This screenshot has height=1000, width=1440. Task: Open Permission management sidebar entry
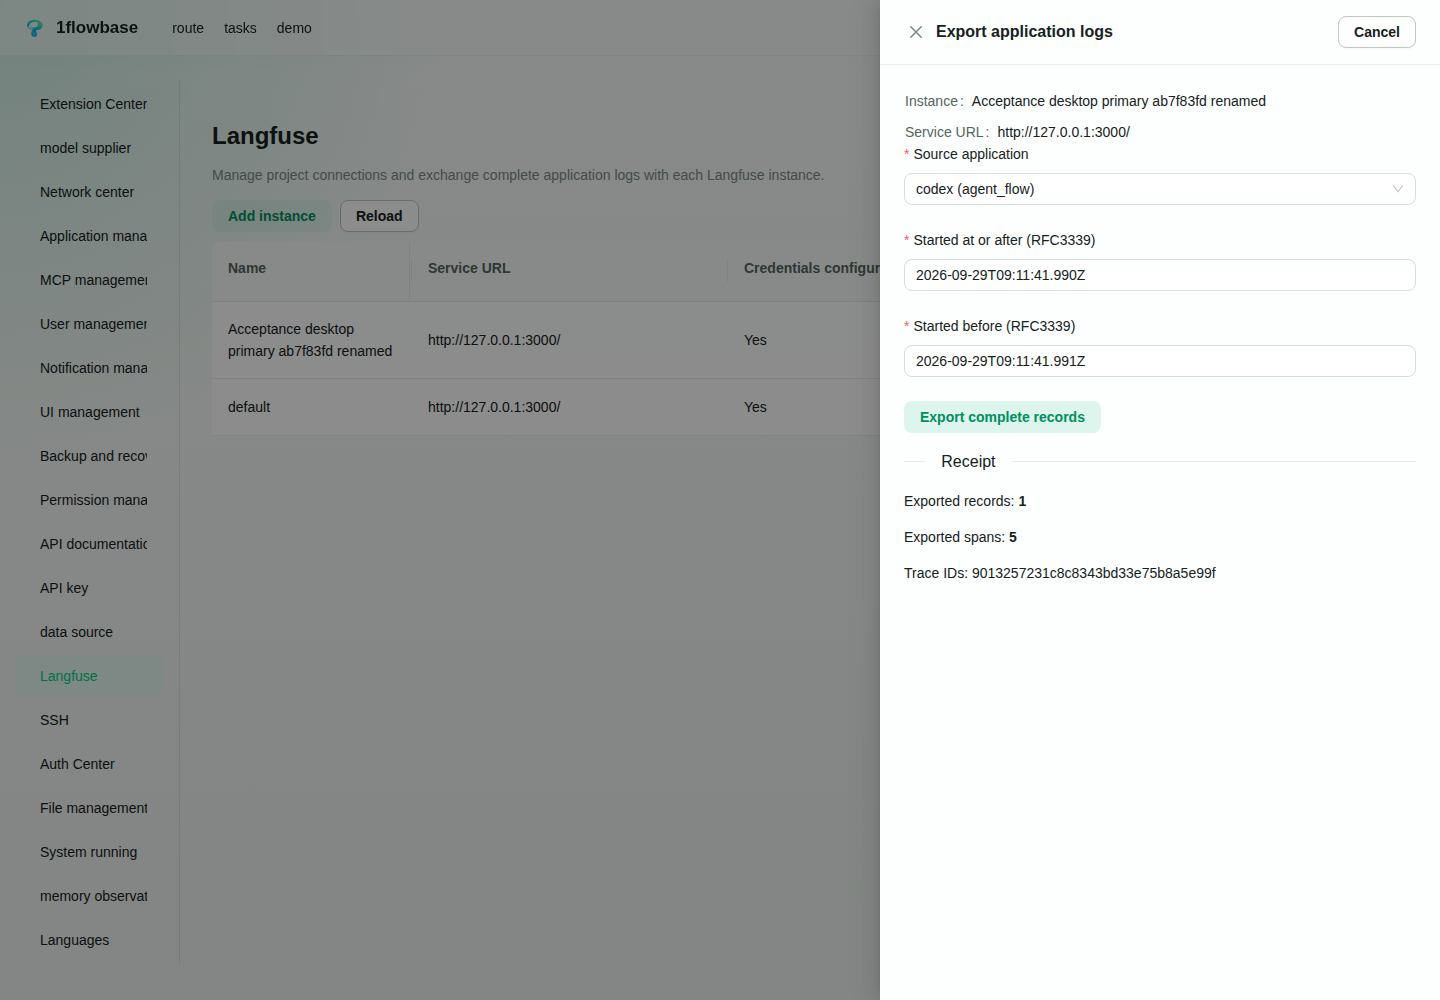90,500
